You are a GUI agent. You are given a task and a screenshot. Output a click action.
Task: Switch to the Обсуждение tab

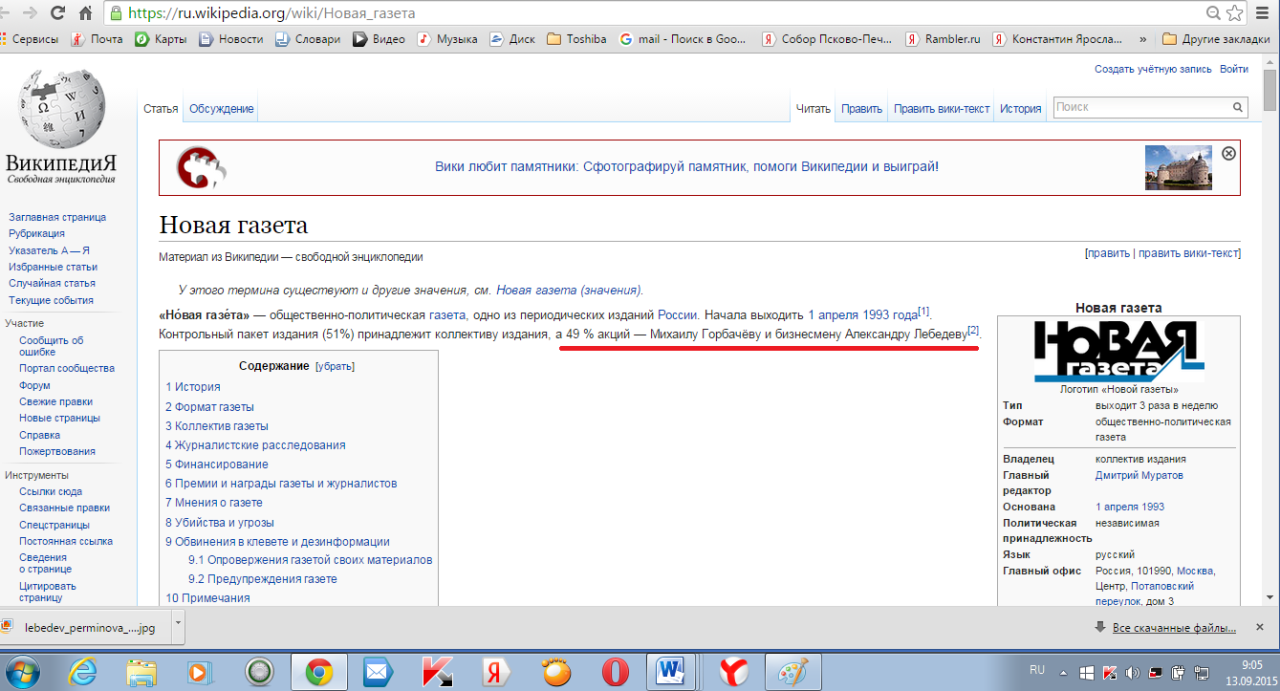pos(221,109)
